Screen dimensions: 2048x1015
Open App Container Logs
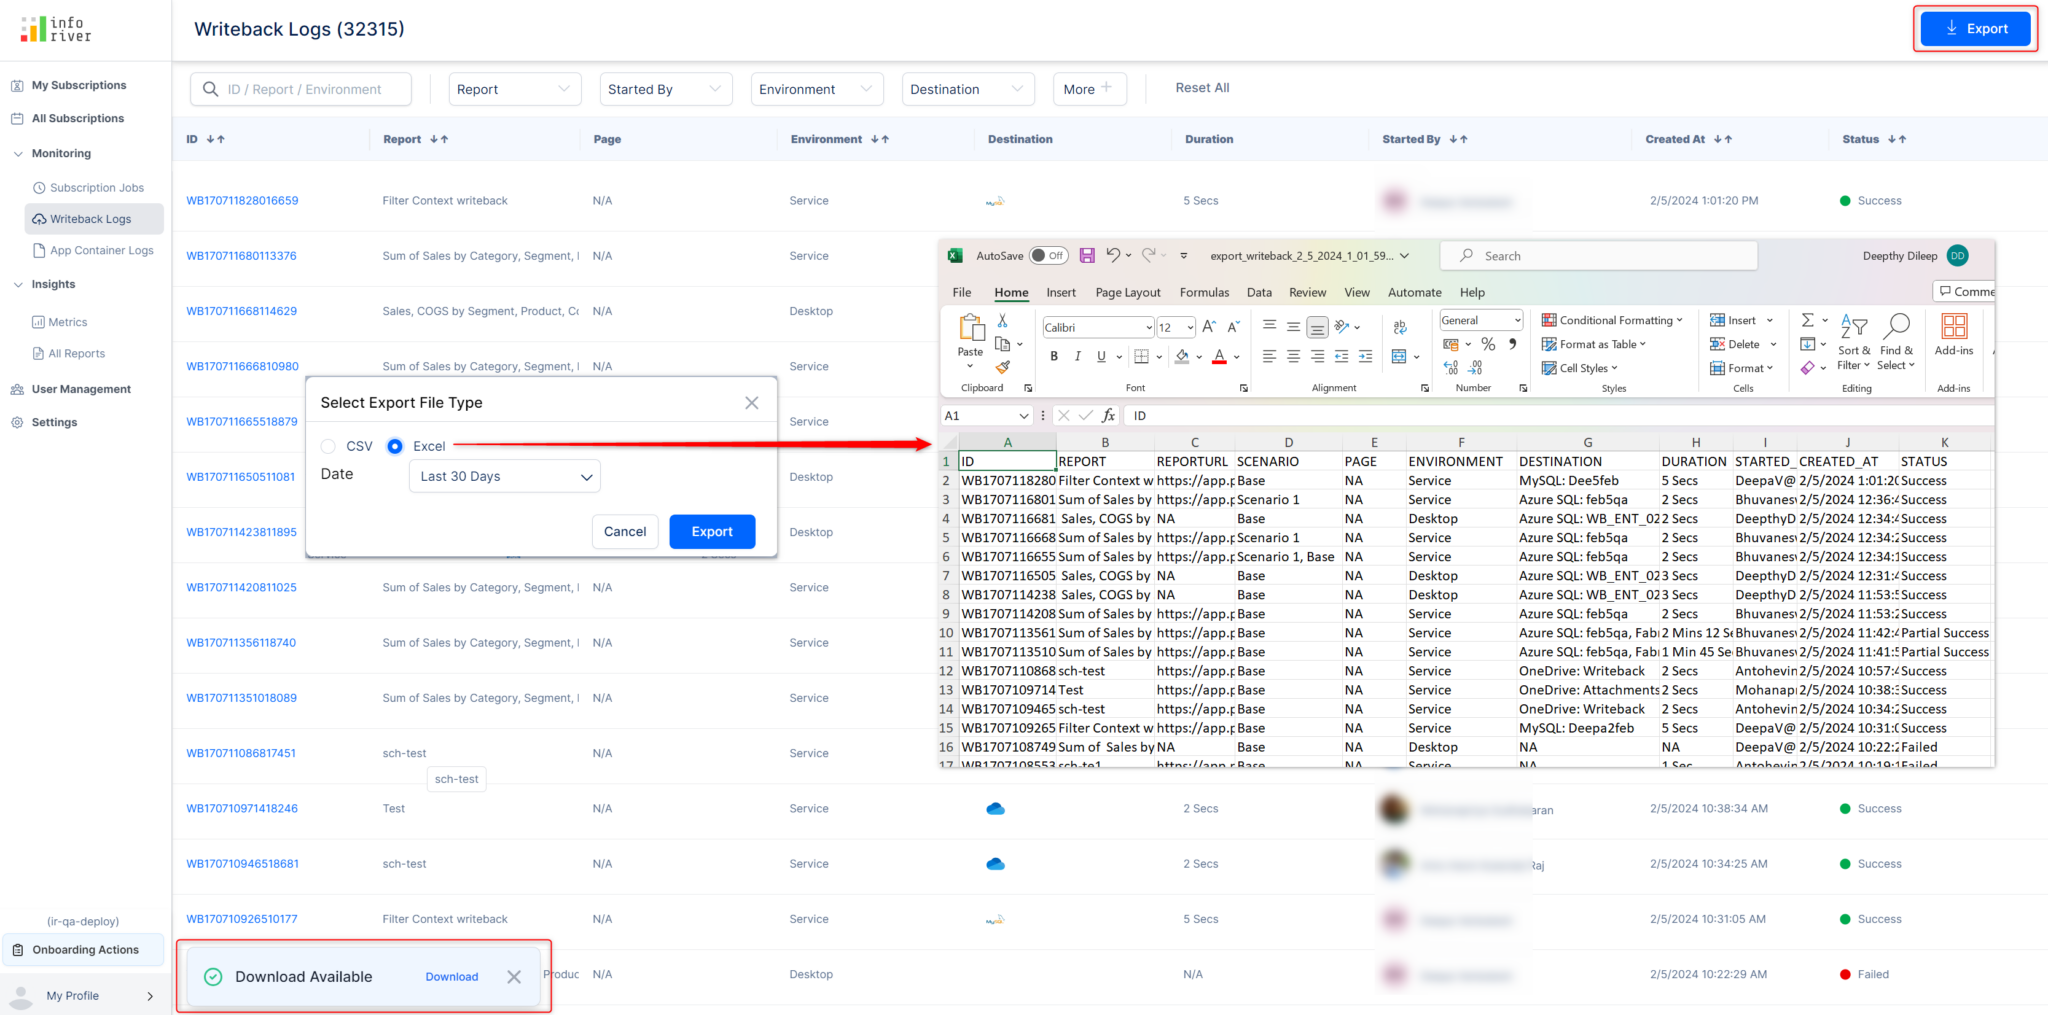coord(103,250)
